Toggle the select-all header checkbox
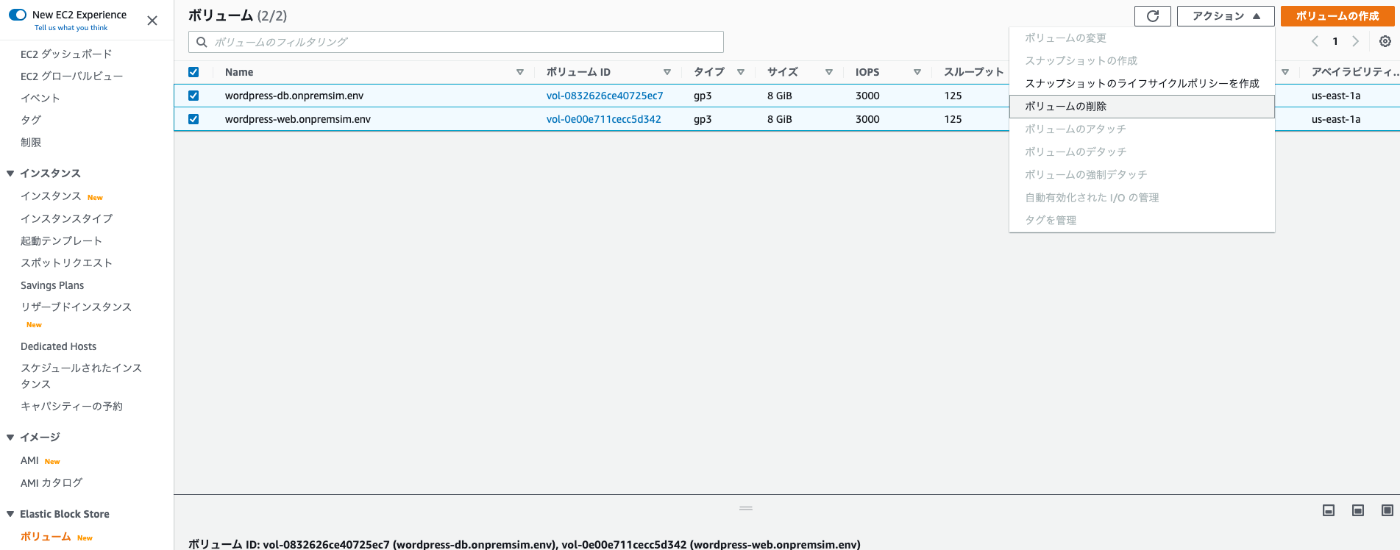Viewport: 1400px width, 550px height. coord(194,72)
